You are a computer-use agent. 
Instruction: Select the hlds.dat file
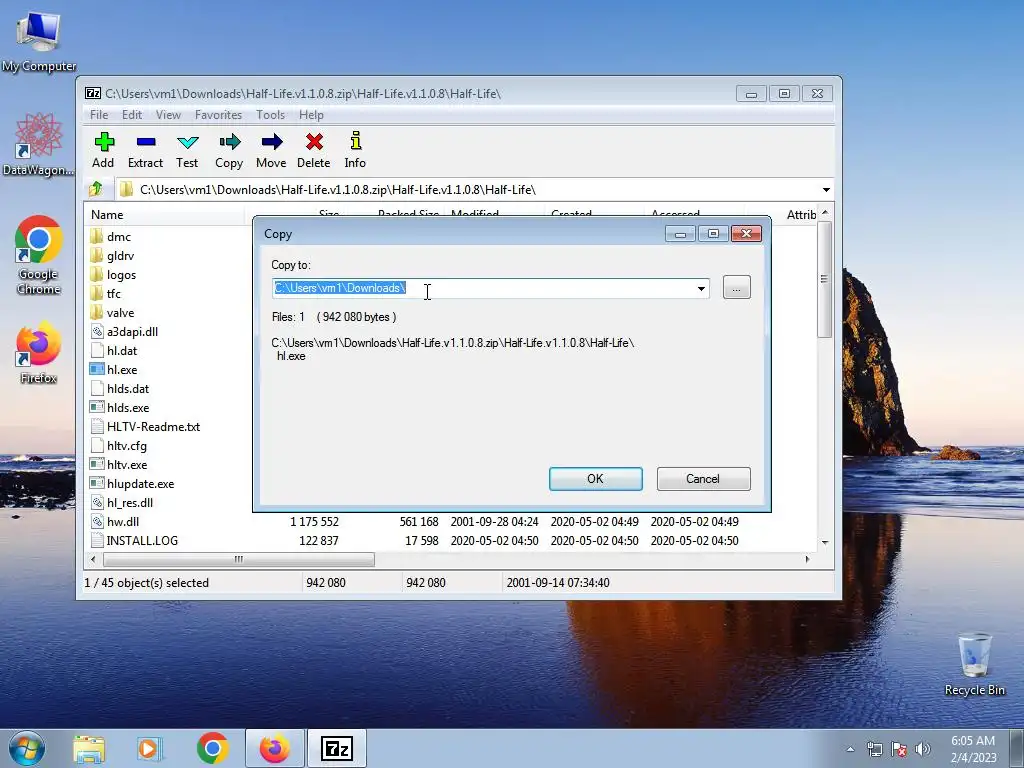point(119,388)
